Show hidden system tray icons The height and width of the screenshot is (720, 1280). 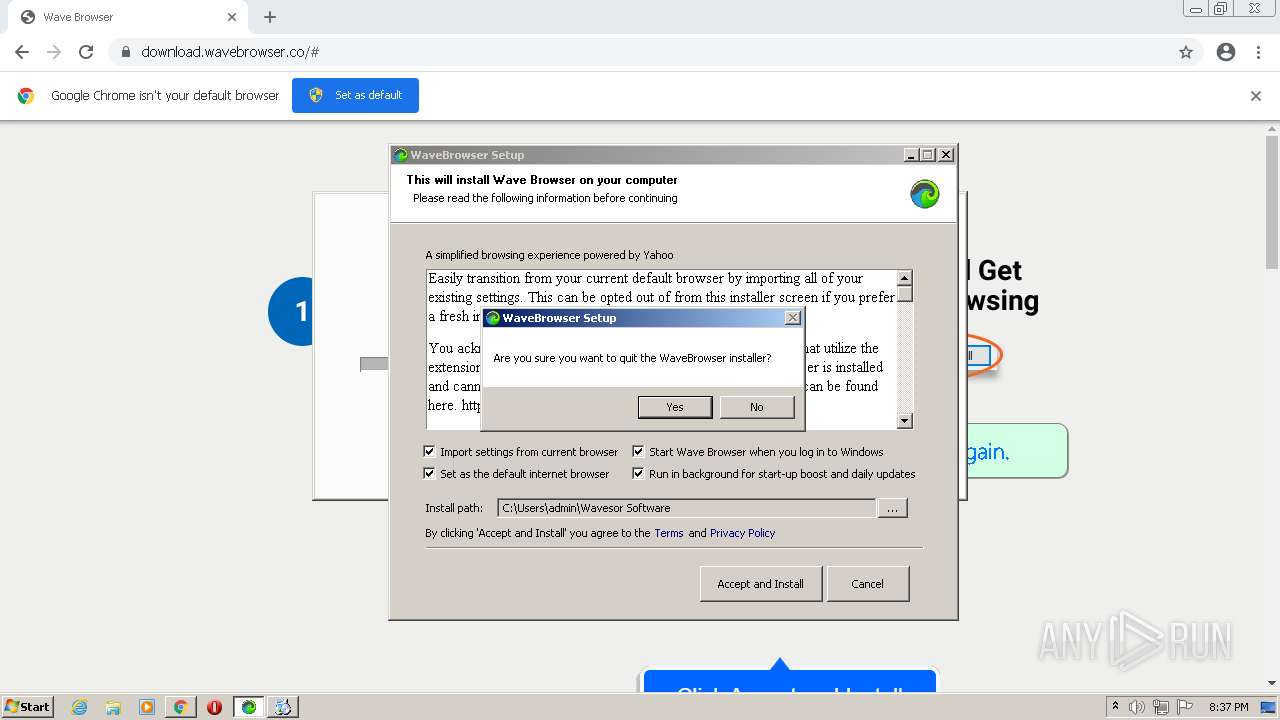point(1115,707)
